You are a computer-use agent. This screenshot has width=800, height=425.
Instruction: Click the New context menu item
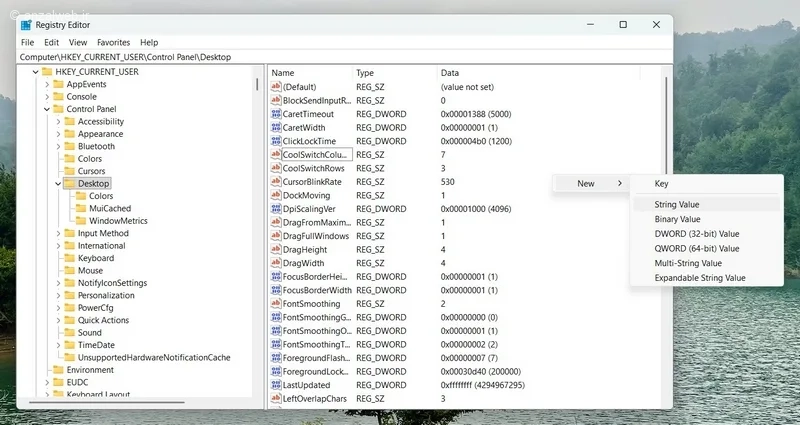(591, 184)
